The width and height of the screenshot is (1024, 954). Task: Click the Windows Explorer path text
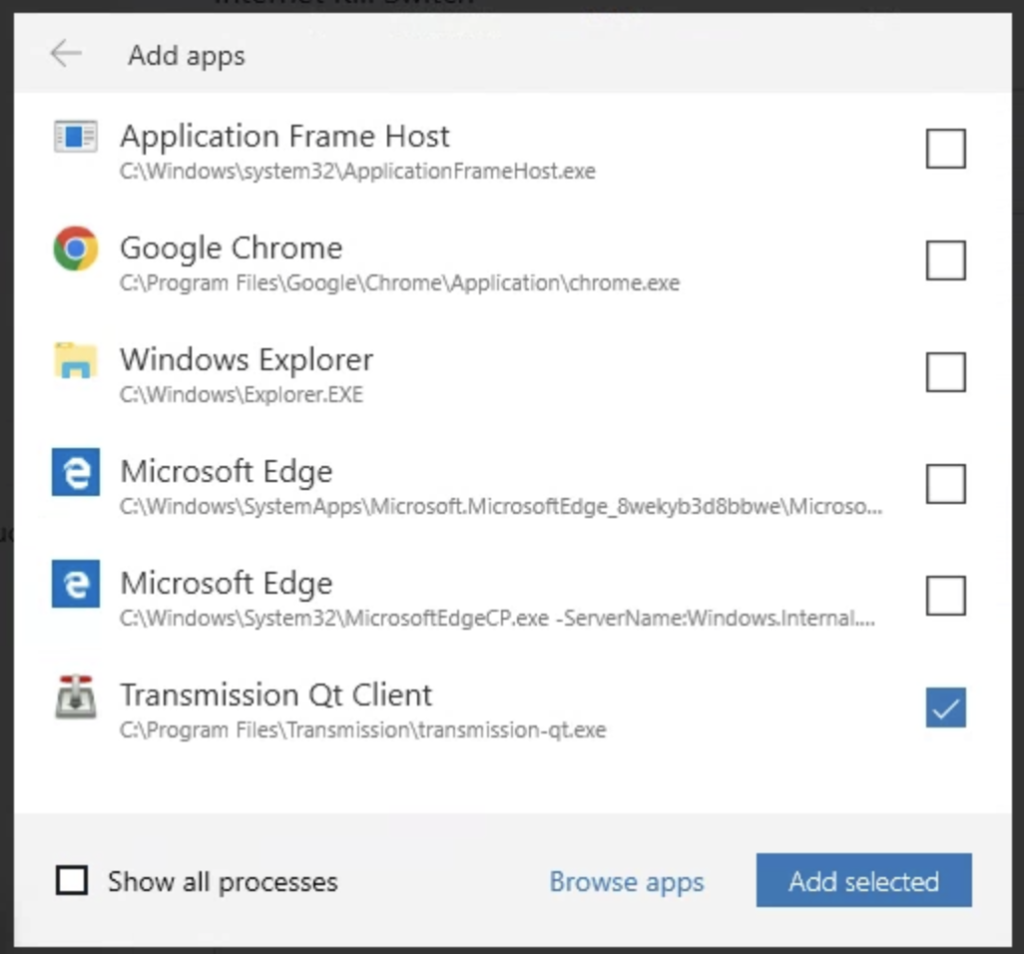click(x=241, y=394)
